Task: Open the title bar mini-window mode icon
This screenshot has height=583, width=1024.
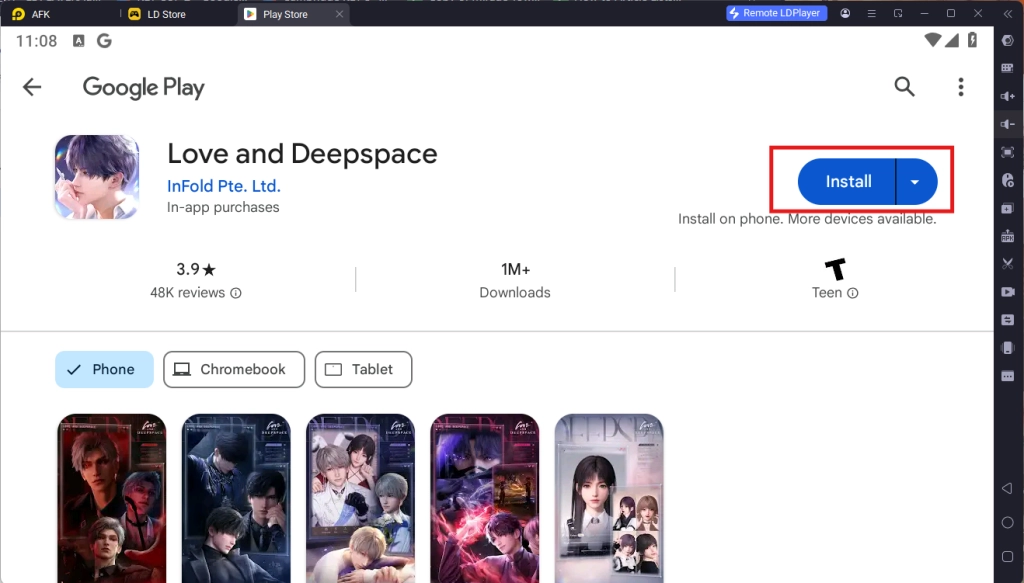Action: (x=898, y=13)
